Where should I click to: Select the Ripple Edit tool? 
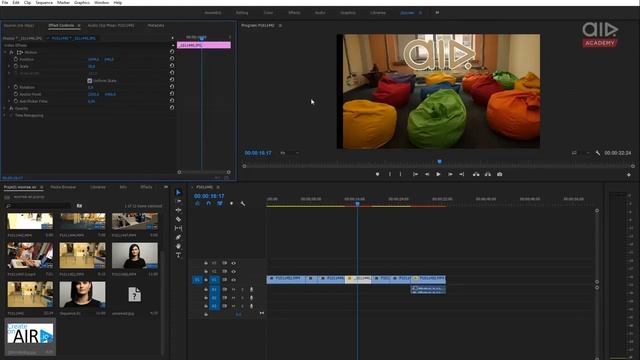tap(178, 210)
